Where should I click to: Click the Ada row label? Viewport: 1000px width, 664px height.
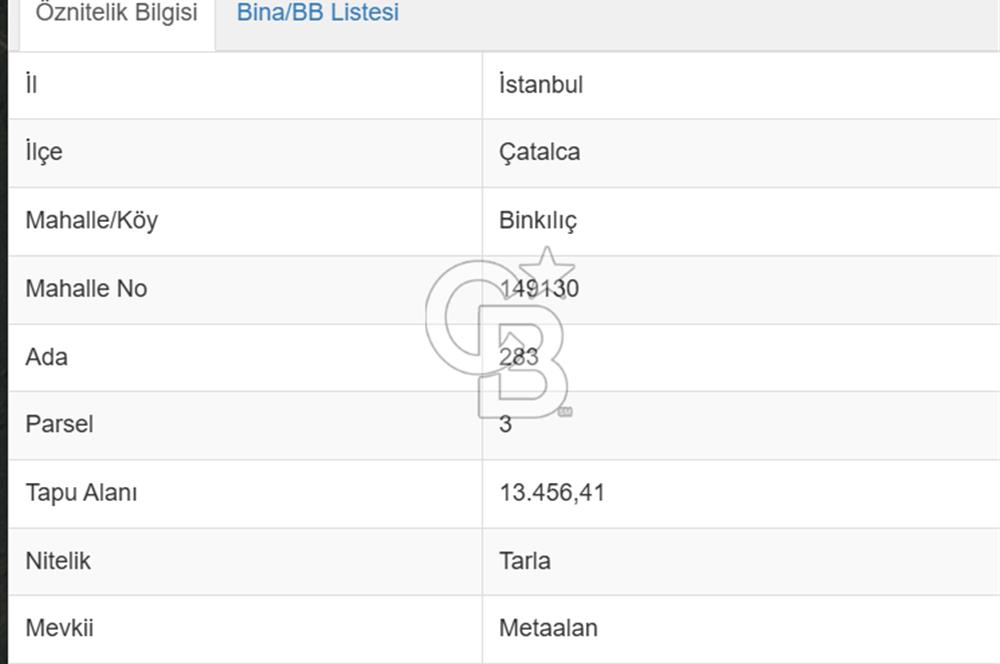[47, 357]
